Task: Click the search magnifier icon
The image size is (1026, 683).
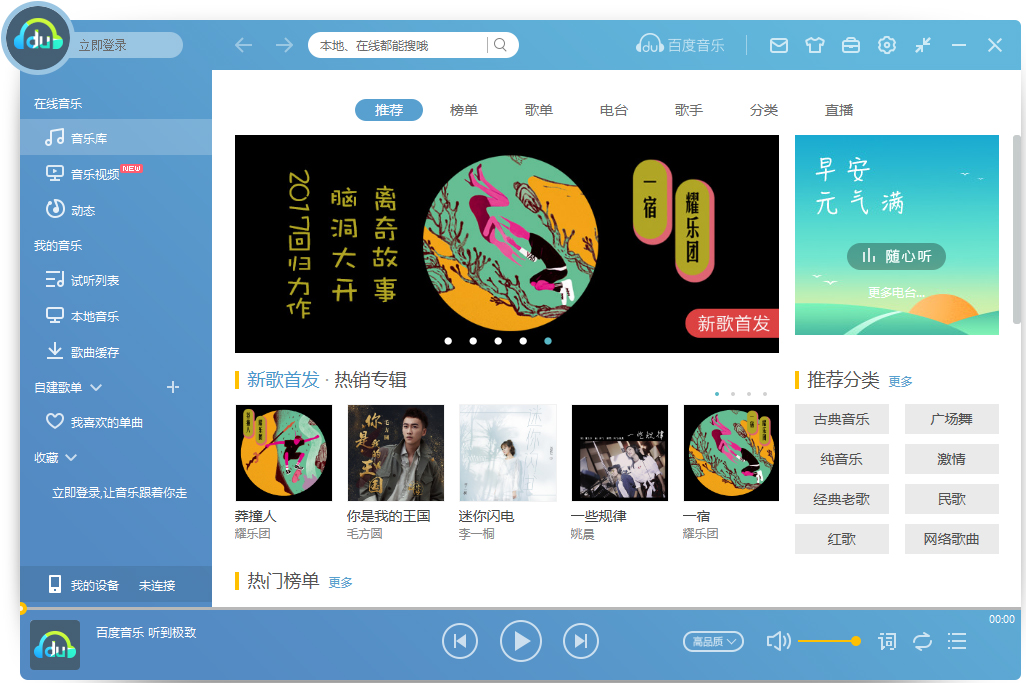Action: pyautogui.click(x=501, y=45)
